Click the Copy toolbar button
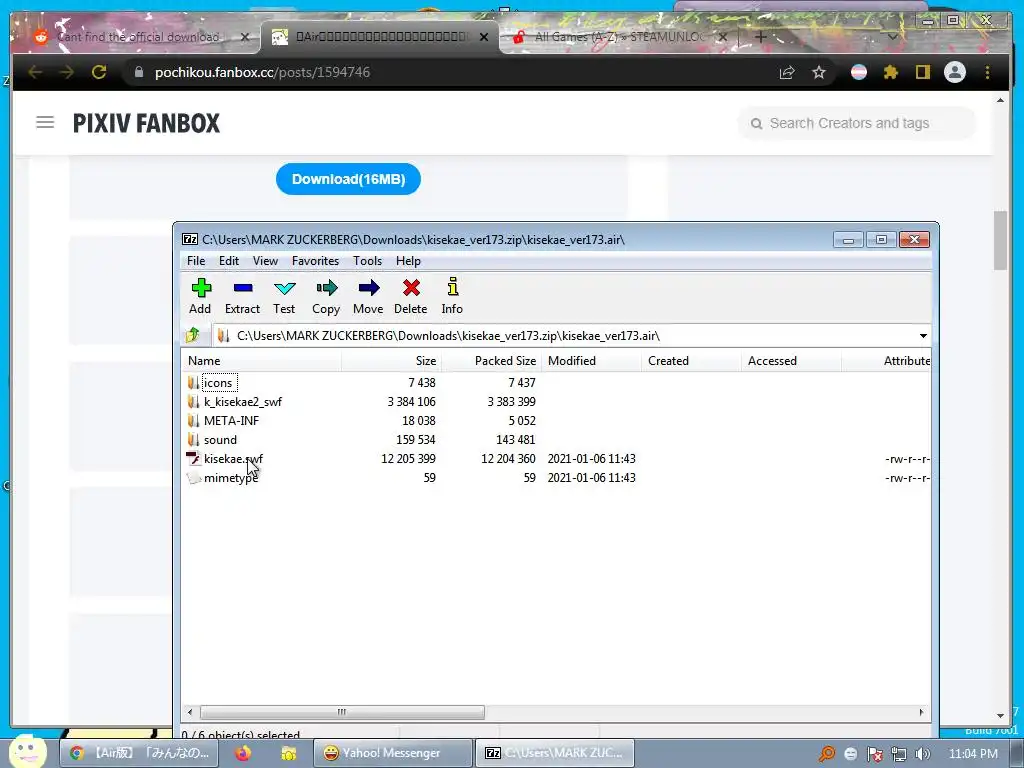This screenshot has width=1024, height=768. coord(326,296)
